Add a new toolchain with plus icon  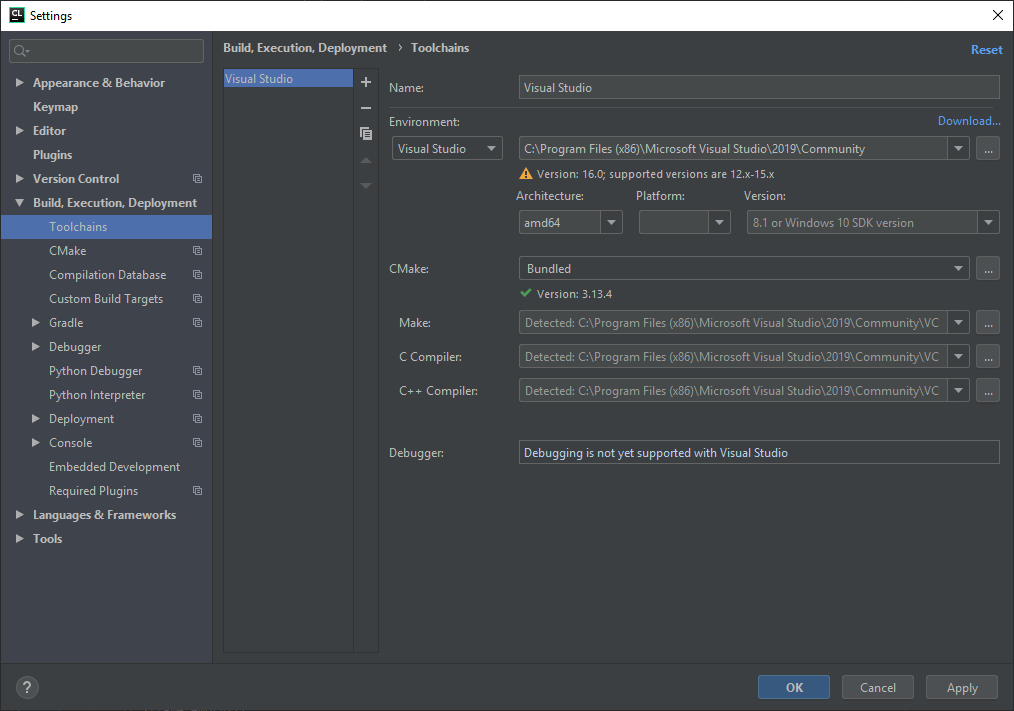coord(365,82)
